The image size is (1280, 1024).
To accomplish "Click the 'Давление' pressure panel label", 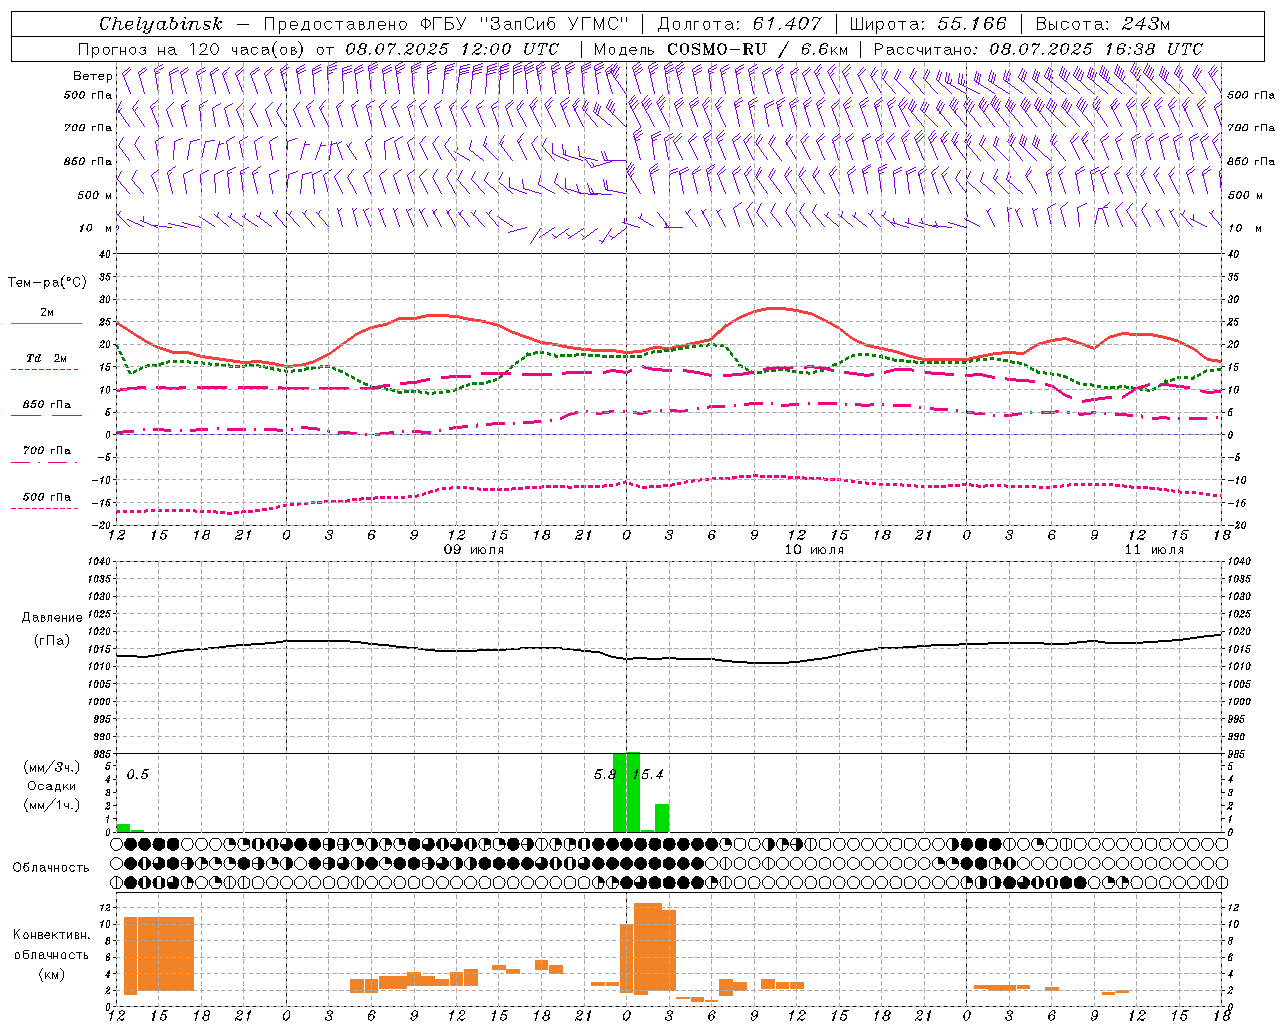I will click(x=51, y=618).
